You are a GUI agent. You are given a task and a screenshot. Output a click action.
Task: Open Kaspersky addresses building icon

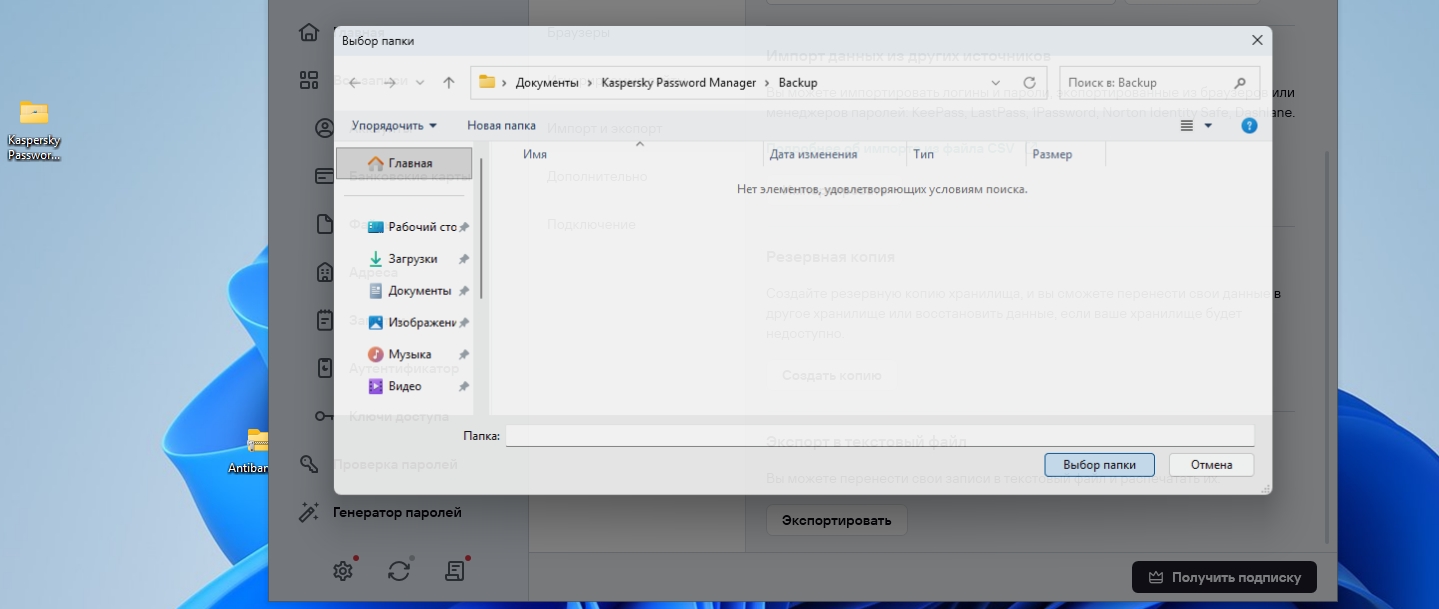324,272
